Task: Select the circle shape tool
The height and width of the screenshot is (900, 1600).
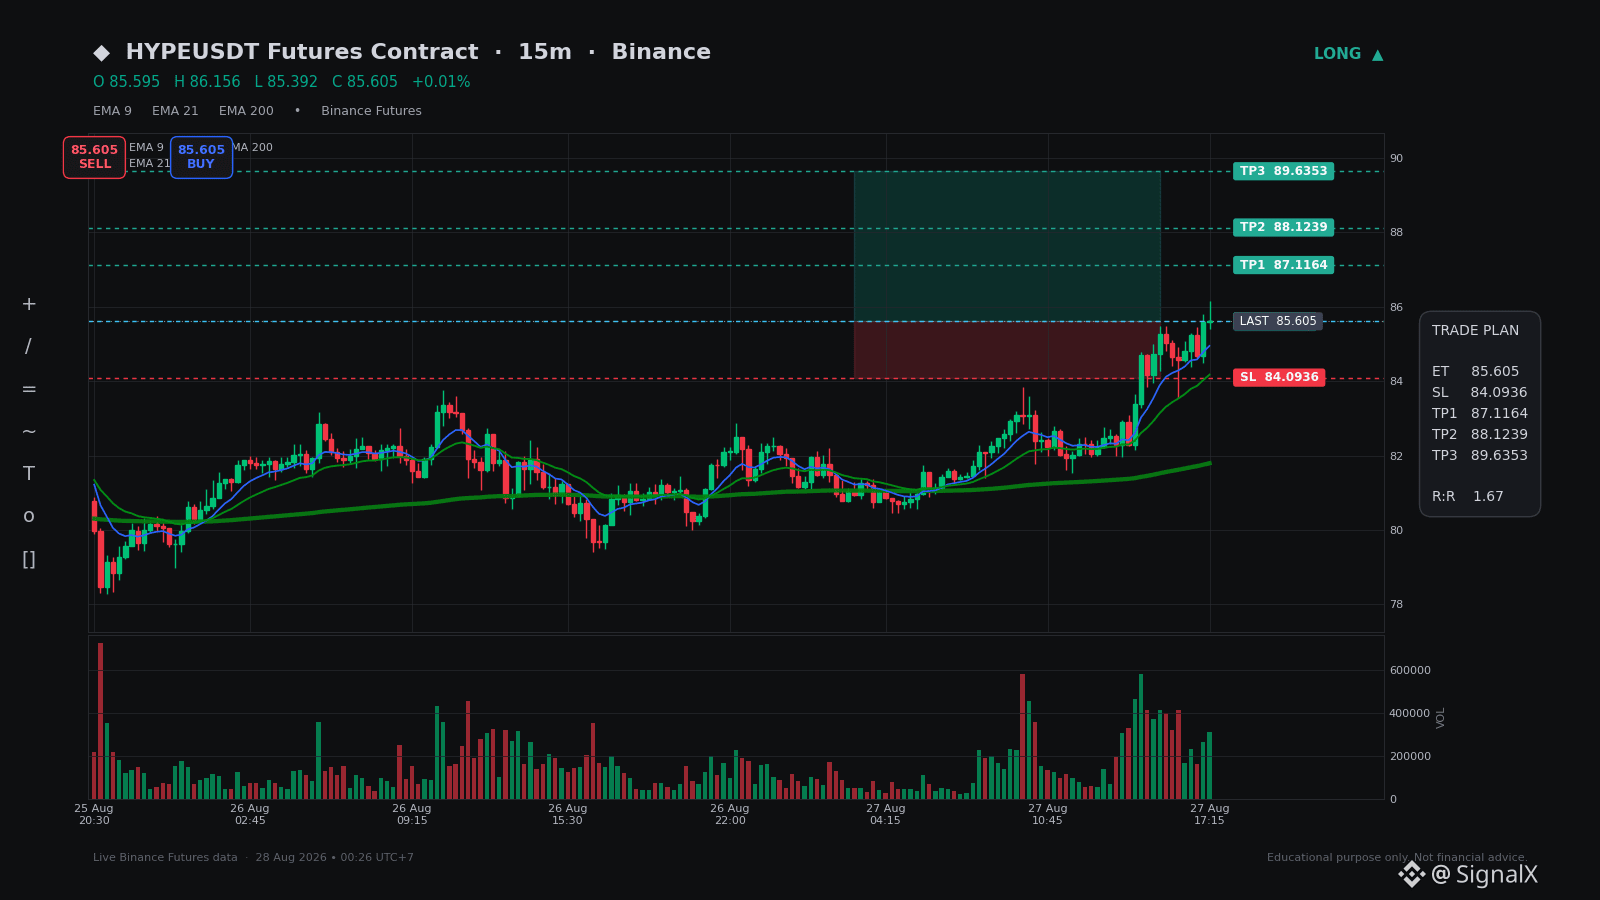Action: (x=29, y=516)
